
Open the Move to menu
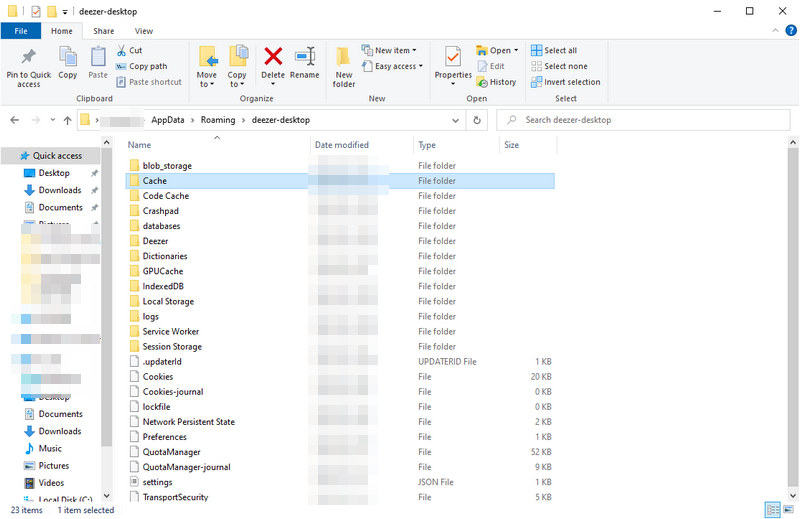click(207, 66)
